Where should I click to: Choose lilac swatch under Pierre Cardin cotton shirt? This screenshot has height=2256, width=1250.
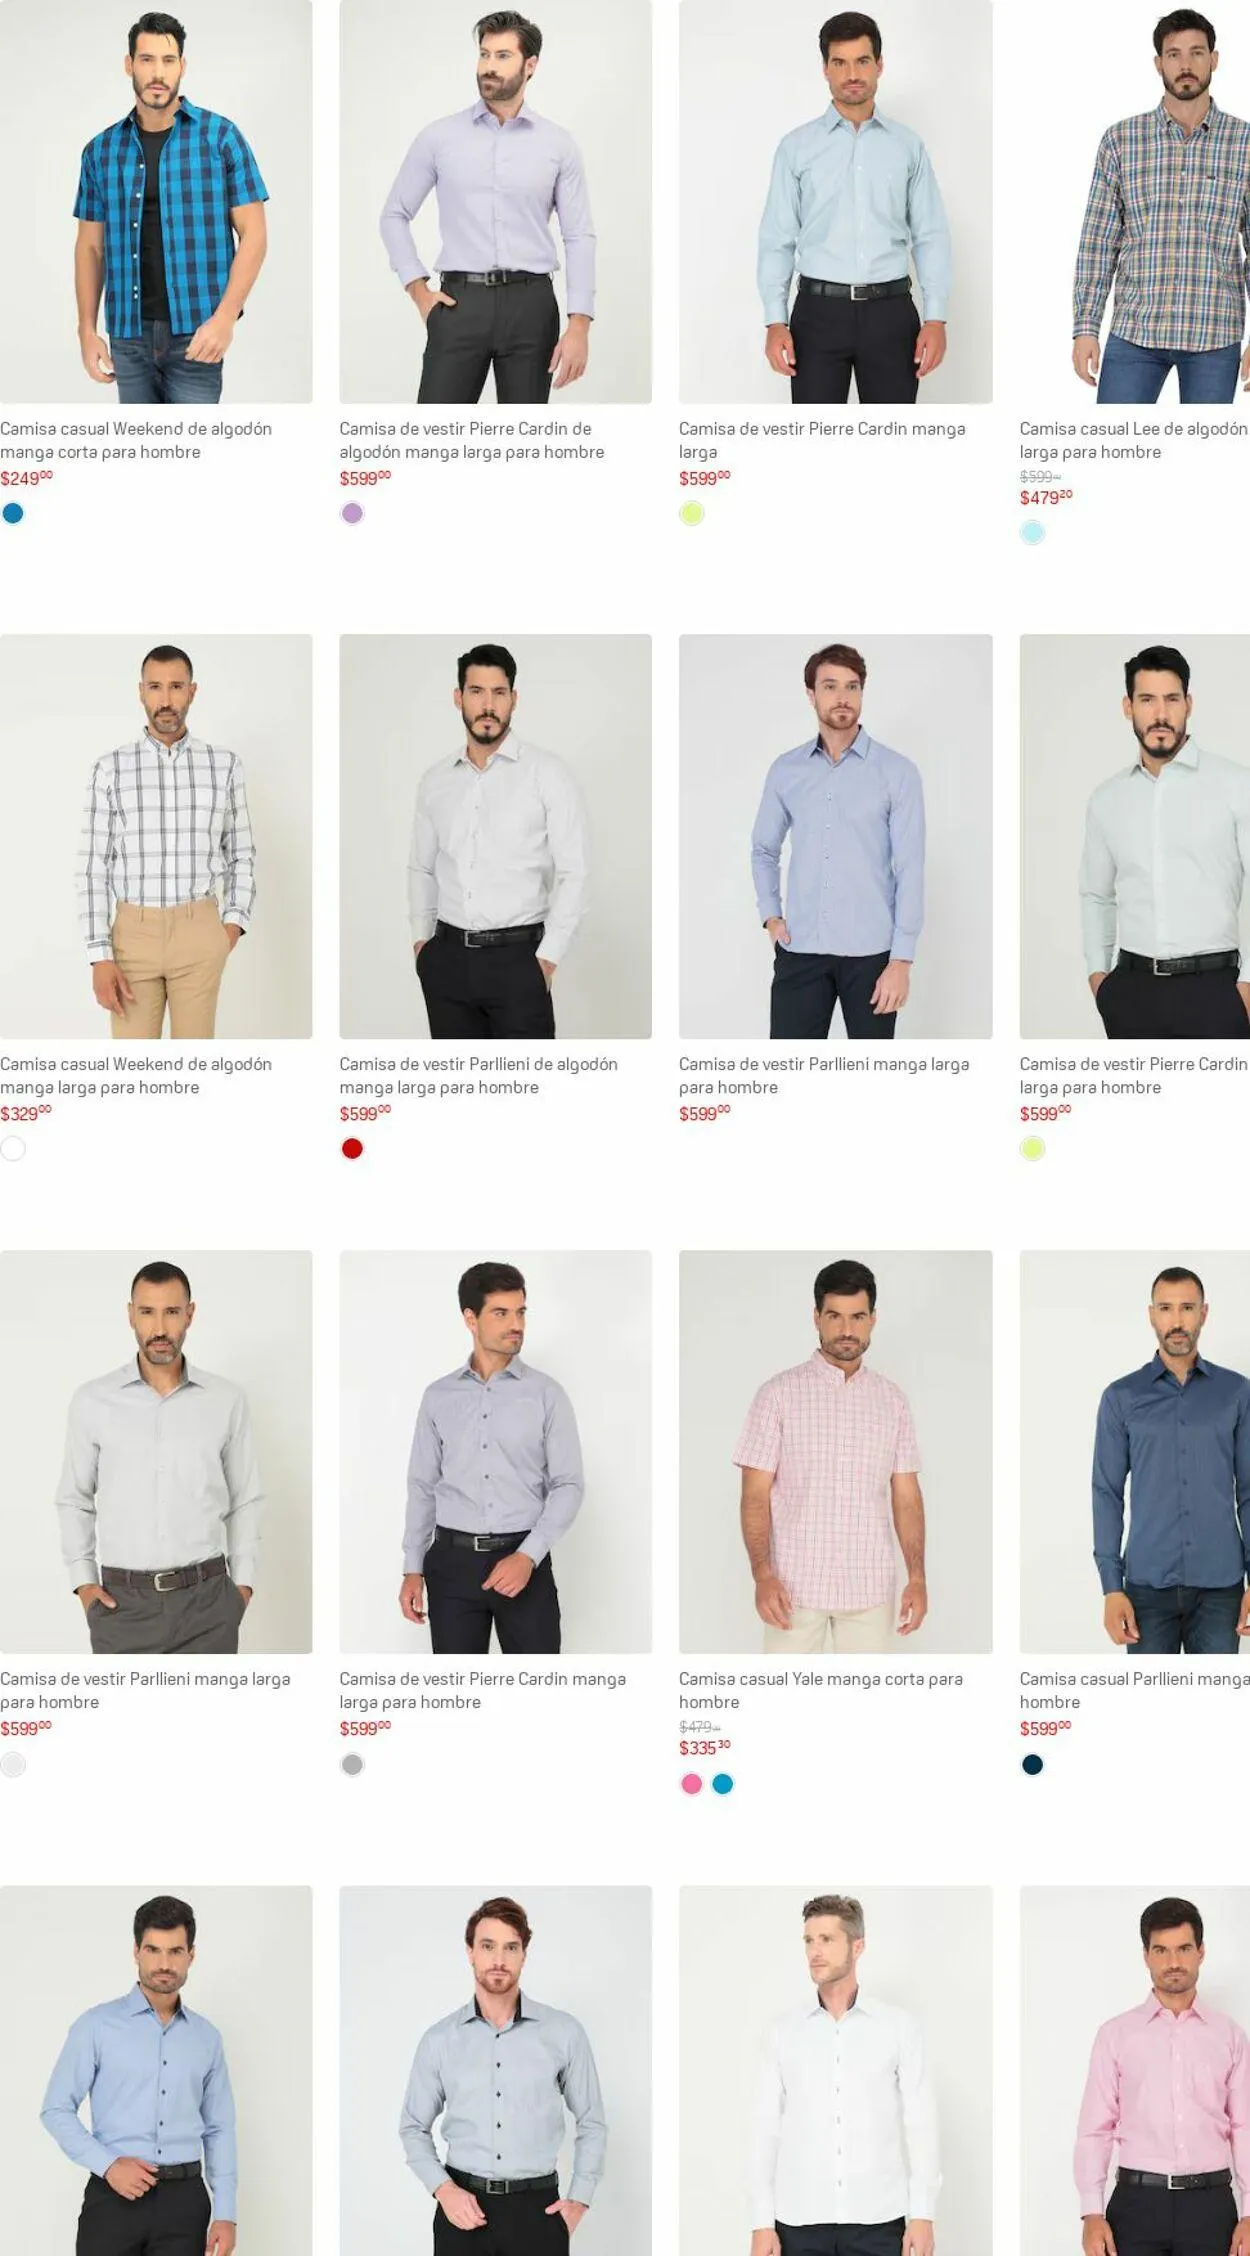point(352,513)
